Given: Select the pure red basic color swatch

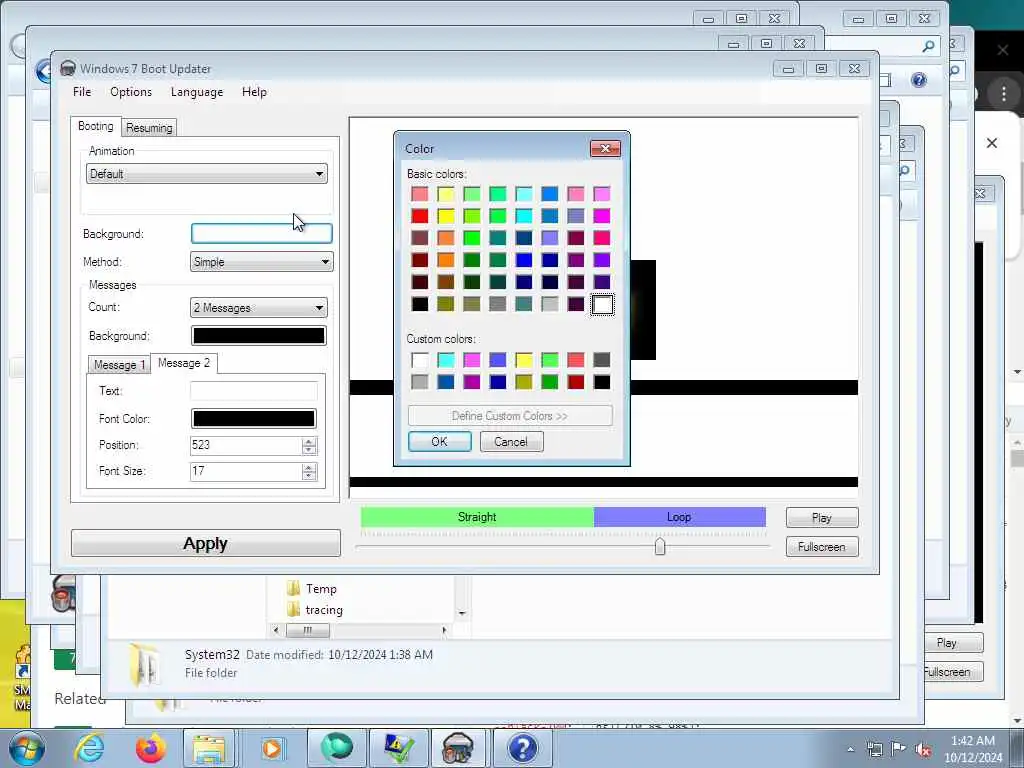Looking at the screenshot, I should (420, 216).
